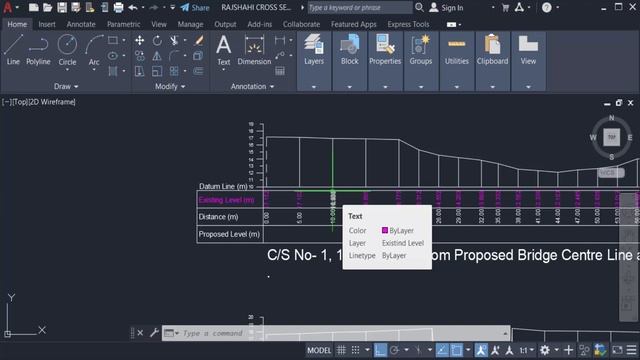This screenshot has width=640, height=360.
Task: Expand the Layers panel arrow
Action: point(314,87)
